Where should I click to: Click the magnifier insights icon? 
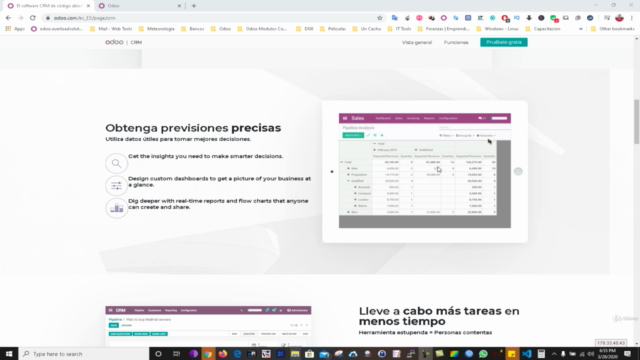tap(116, 163)
